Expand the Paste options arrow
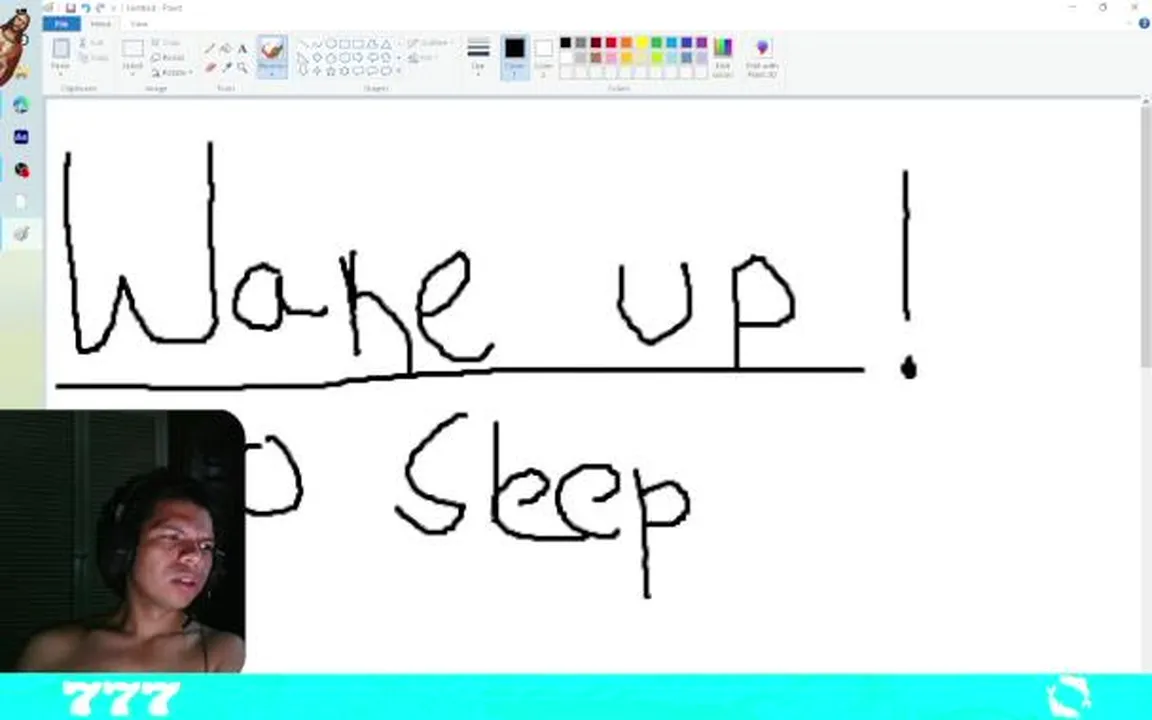The image size is (1152, 720). pyautogui.click(x=61, y=72)
